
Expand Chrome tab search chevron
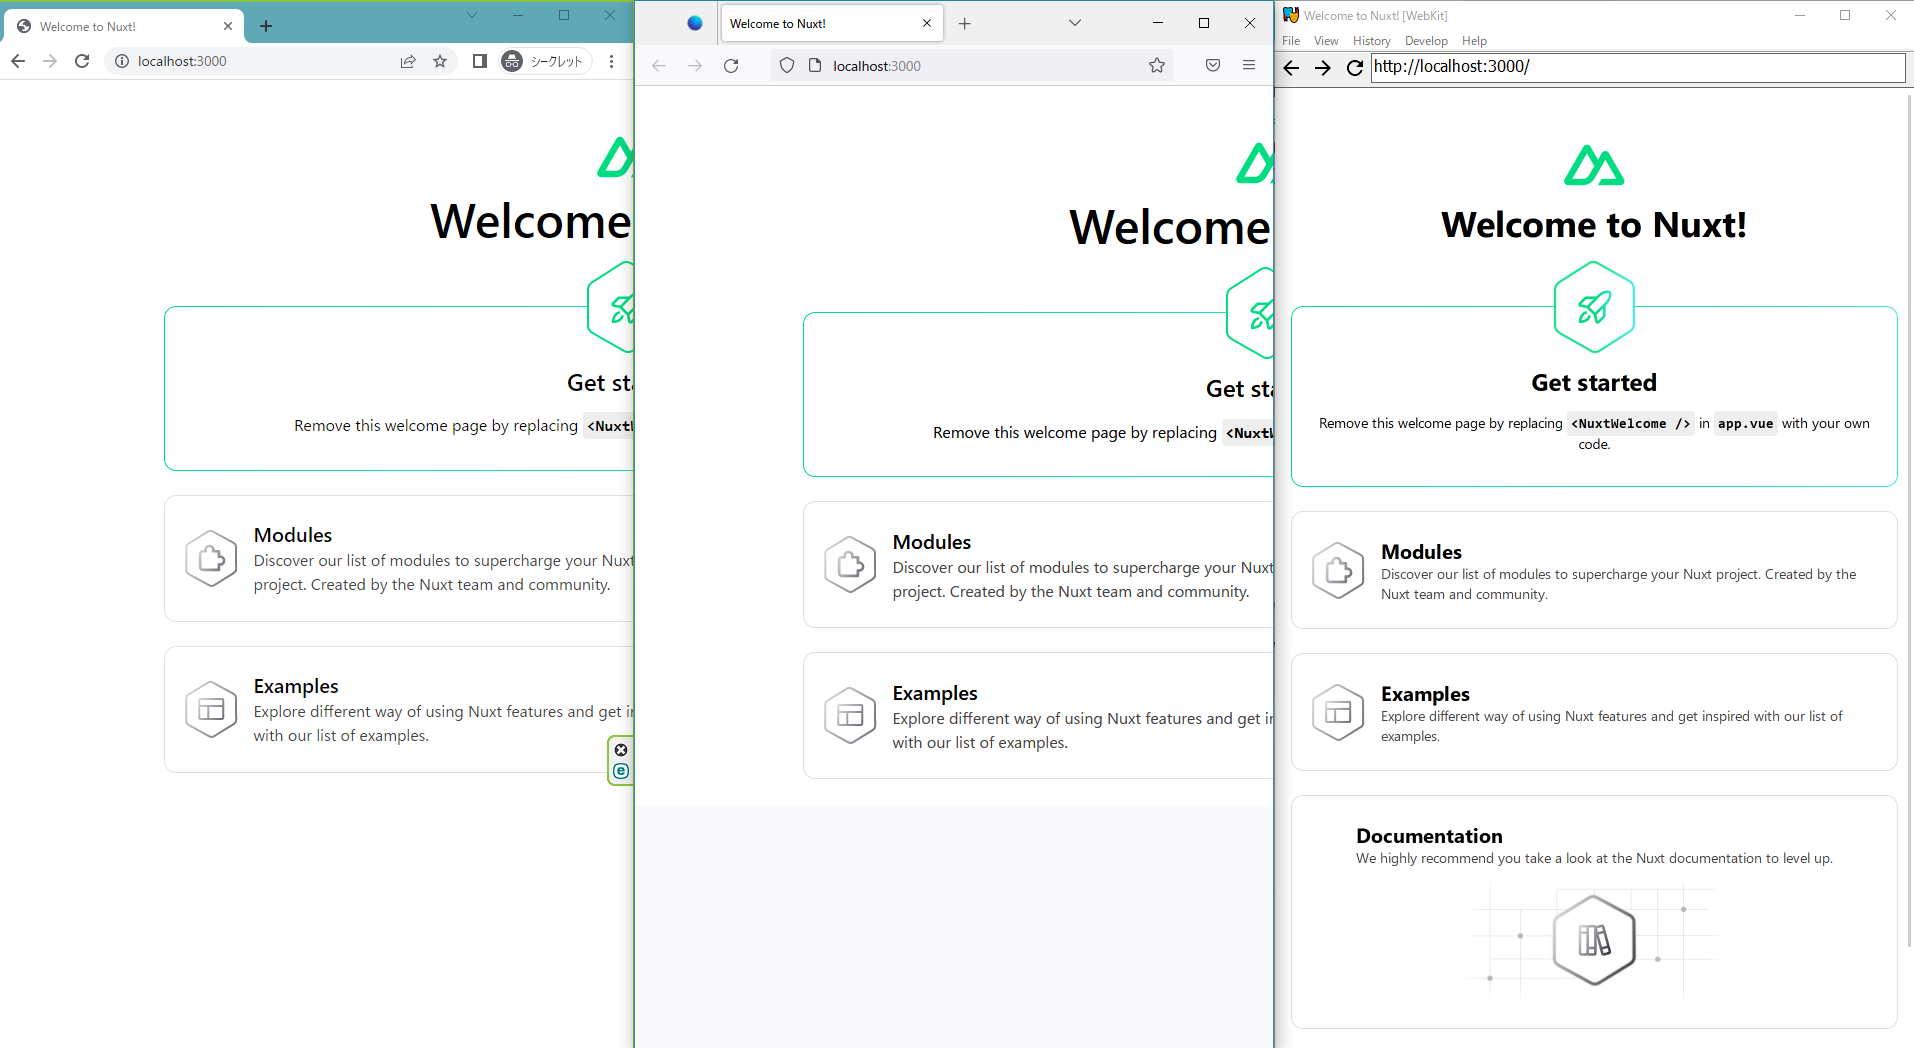pos(472,15)
